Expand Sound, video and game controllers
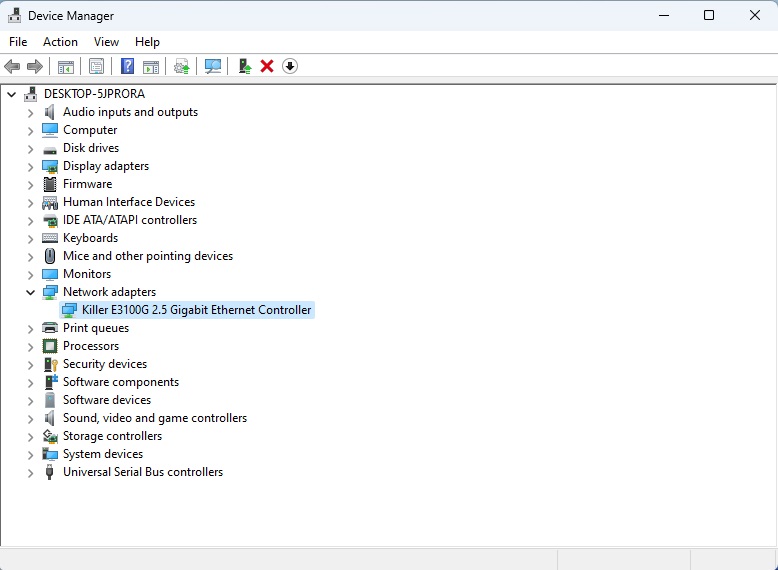The width and height of the screenshot is (778, 570). (30, 418)
